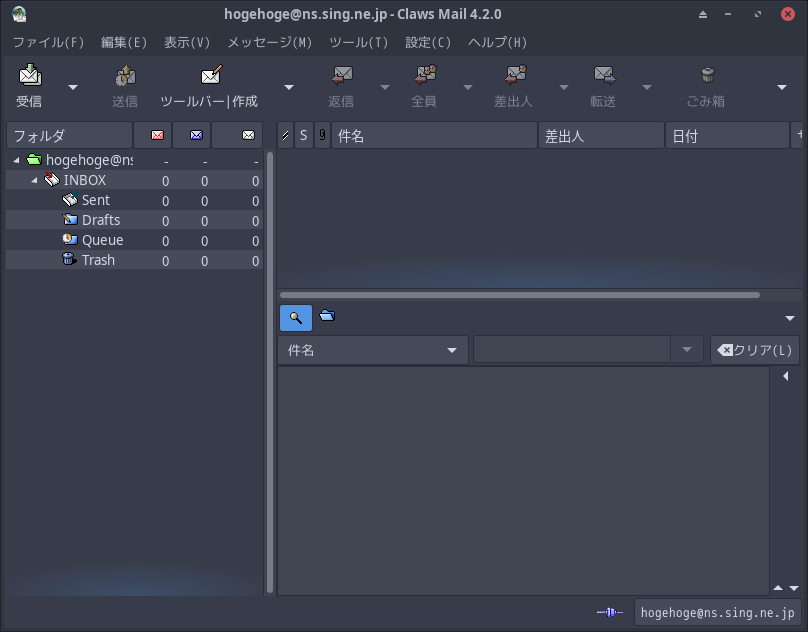Click the shade/roll-up window button in title bar

[x=703, y=14]
